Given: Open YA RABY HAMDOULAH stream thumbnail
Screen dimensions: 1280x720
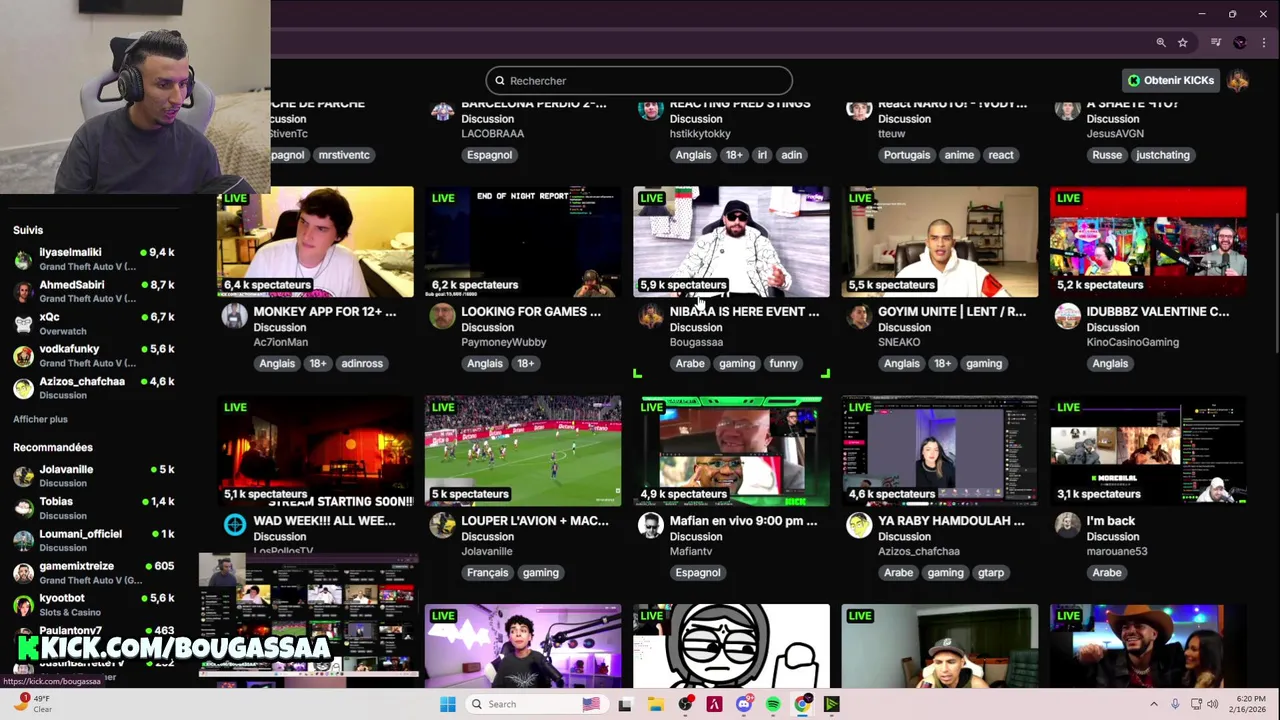Looking at the screenshot, I should click(940, 451).
